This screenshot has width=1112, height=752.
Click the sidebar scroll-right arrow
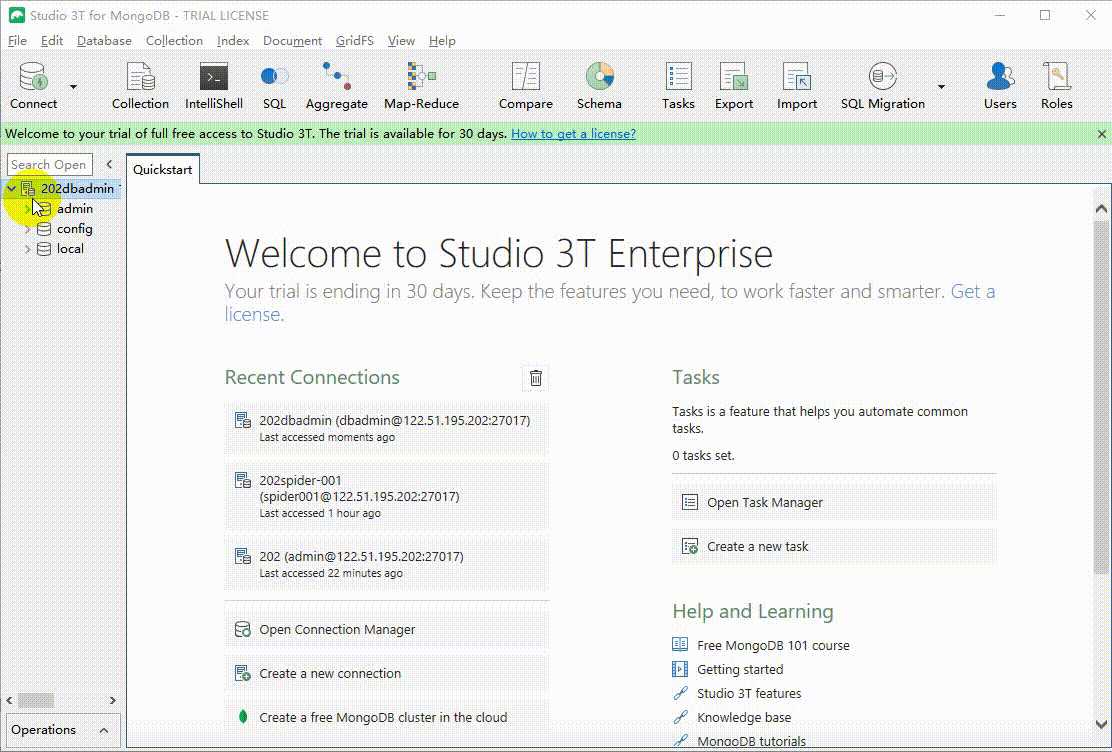tap(113, 700)
